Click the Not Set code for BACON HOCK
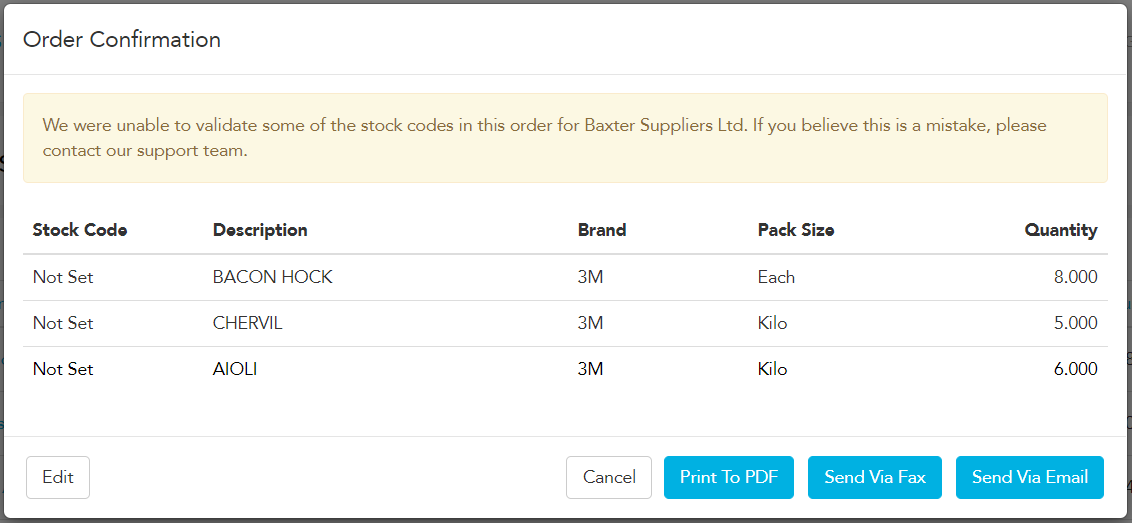 pos(64,277)
